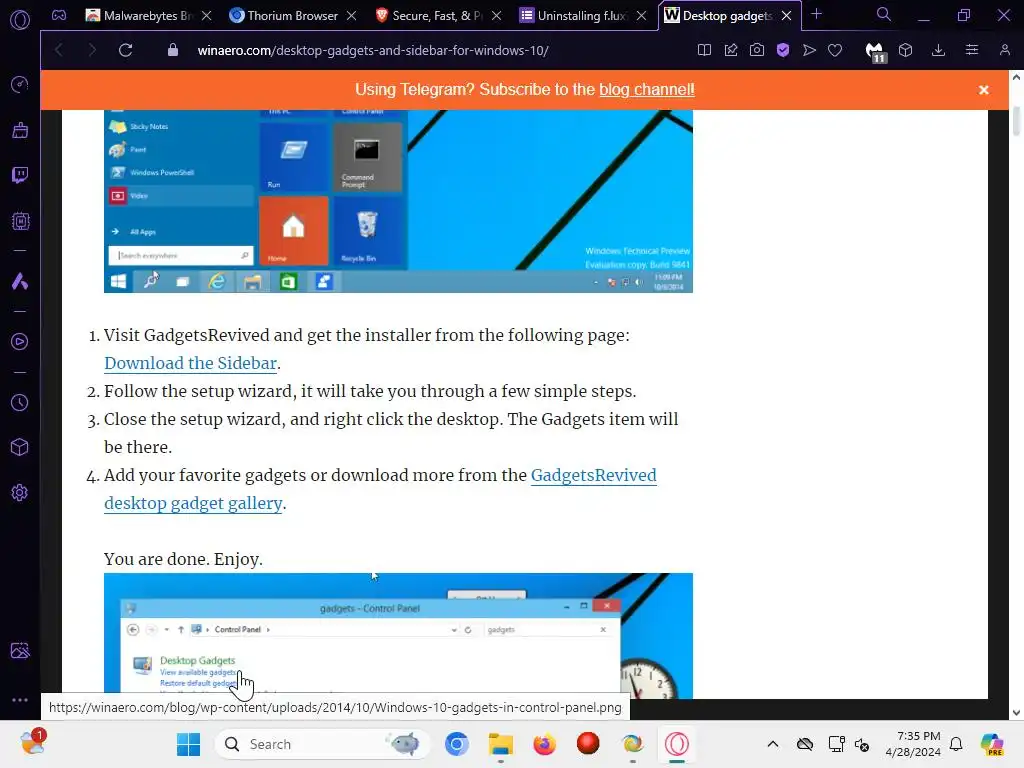
Task: Dismiss the orange Telegram banner
Action: [984, 90]
